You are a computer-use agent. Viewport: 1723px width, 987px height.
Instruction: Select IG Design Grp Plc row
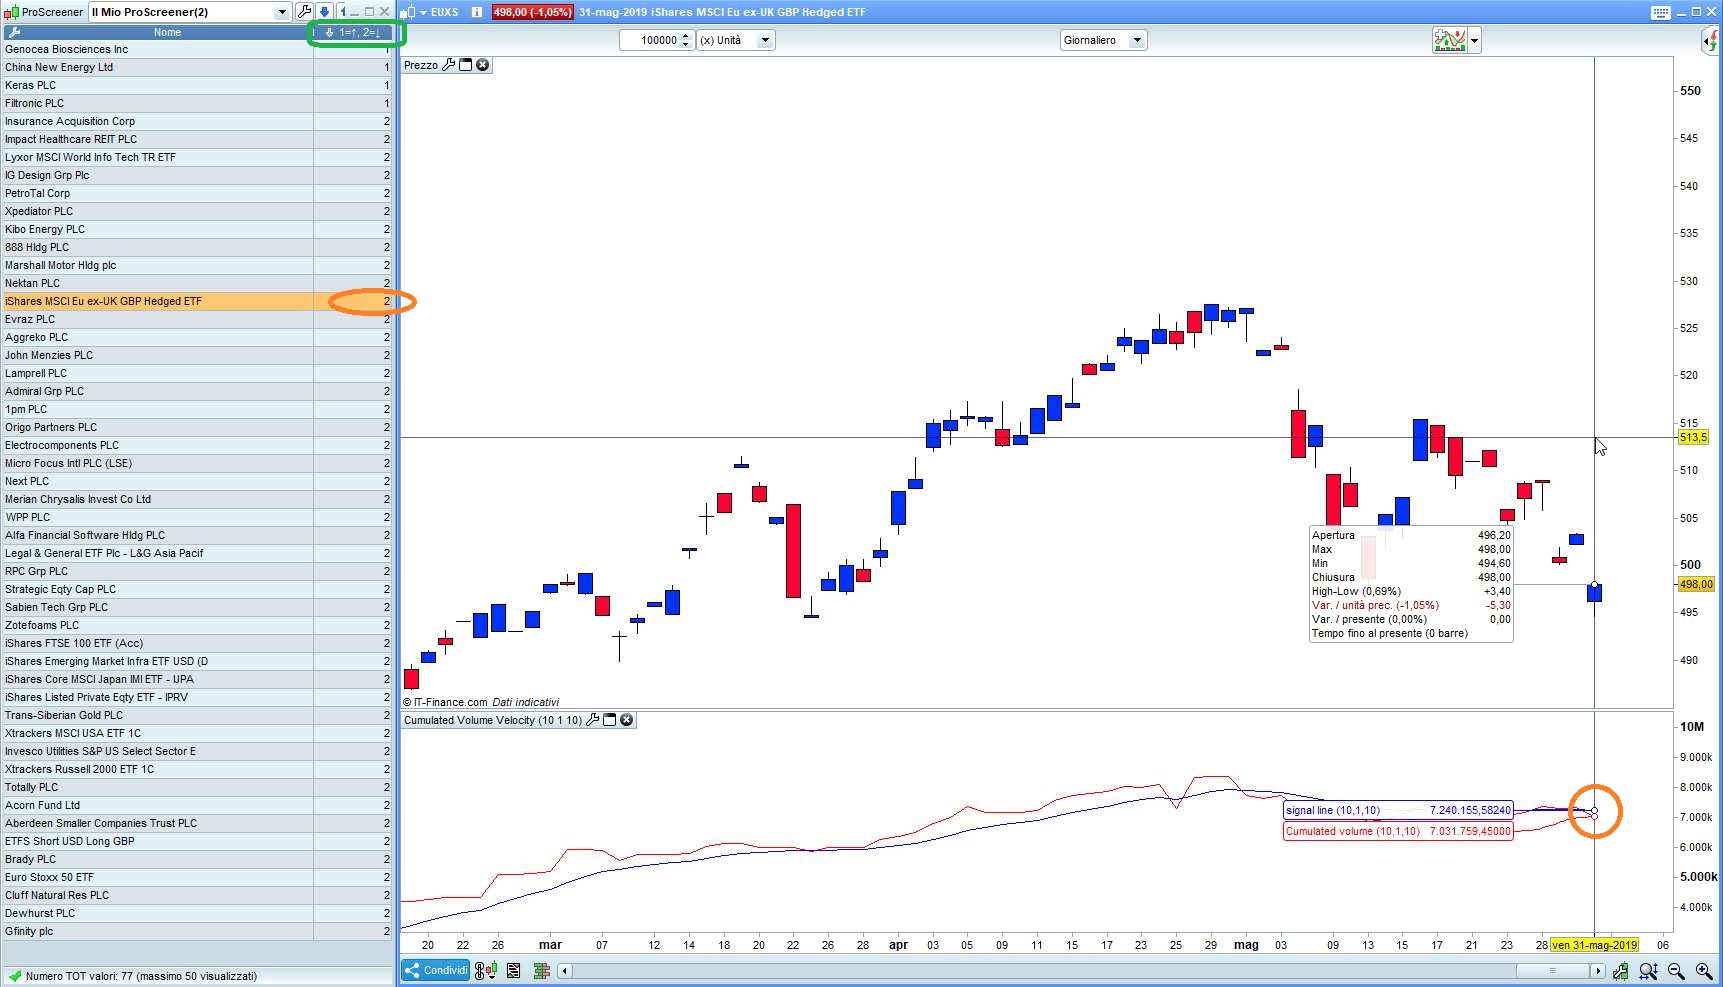(197, 175)
